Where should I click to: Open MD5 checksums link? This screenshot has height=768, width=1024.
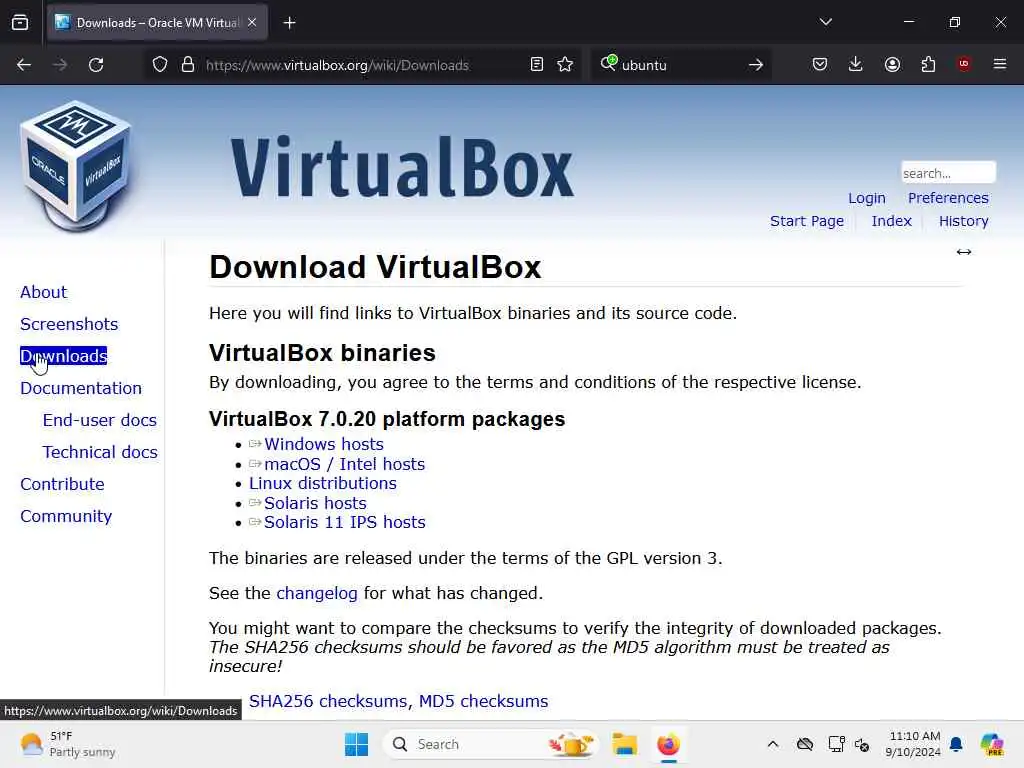click(x=483, y=701)
